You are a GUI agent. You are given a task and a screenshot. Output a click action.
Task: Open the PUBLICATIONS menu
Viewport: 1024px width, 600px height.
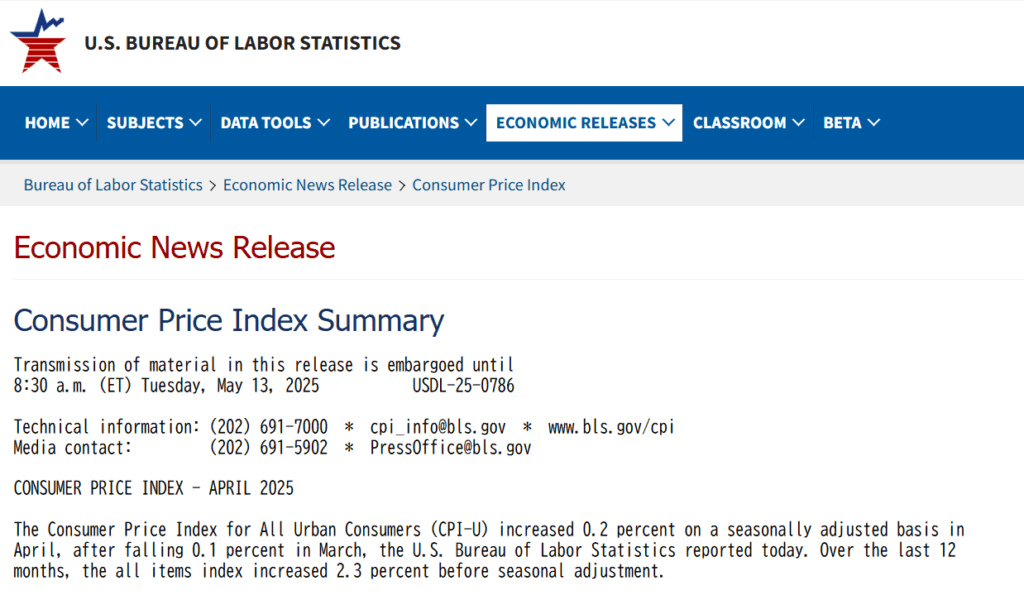412,123
